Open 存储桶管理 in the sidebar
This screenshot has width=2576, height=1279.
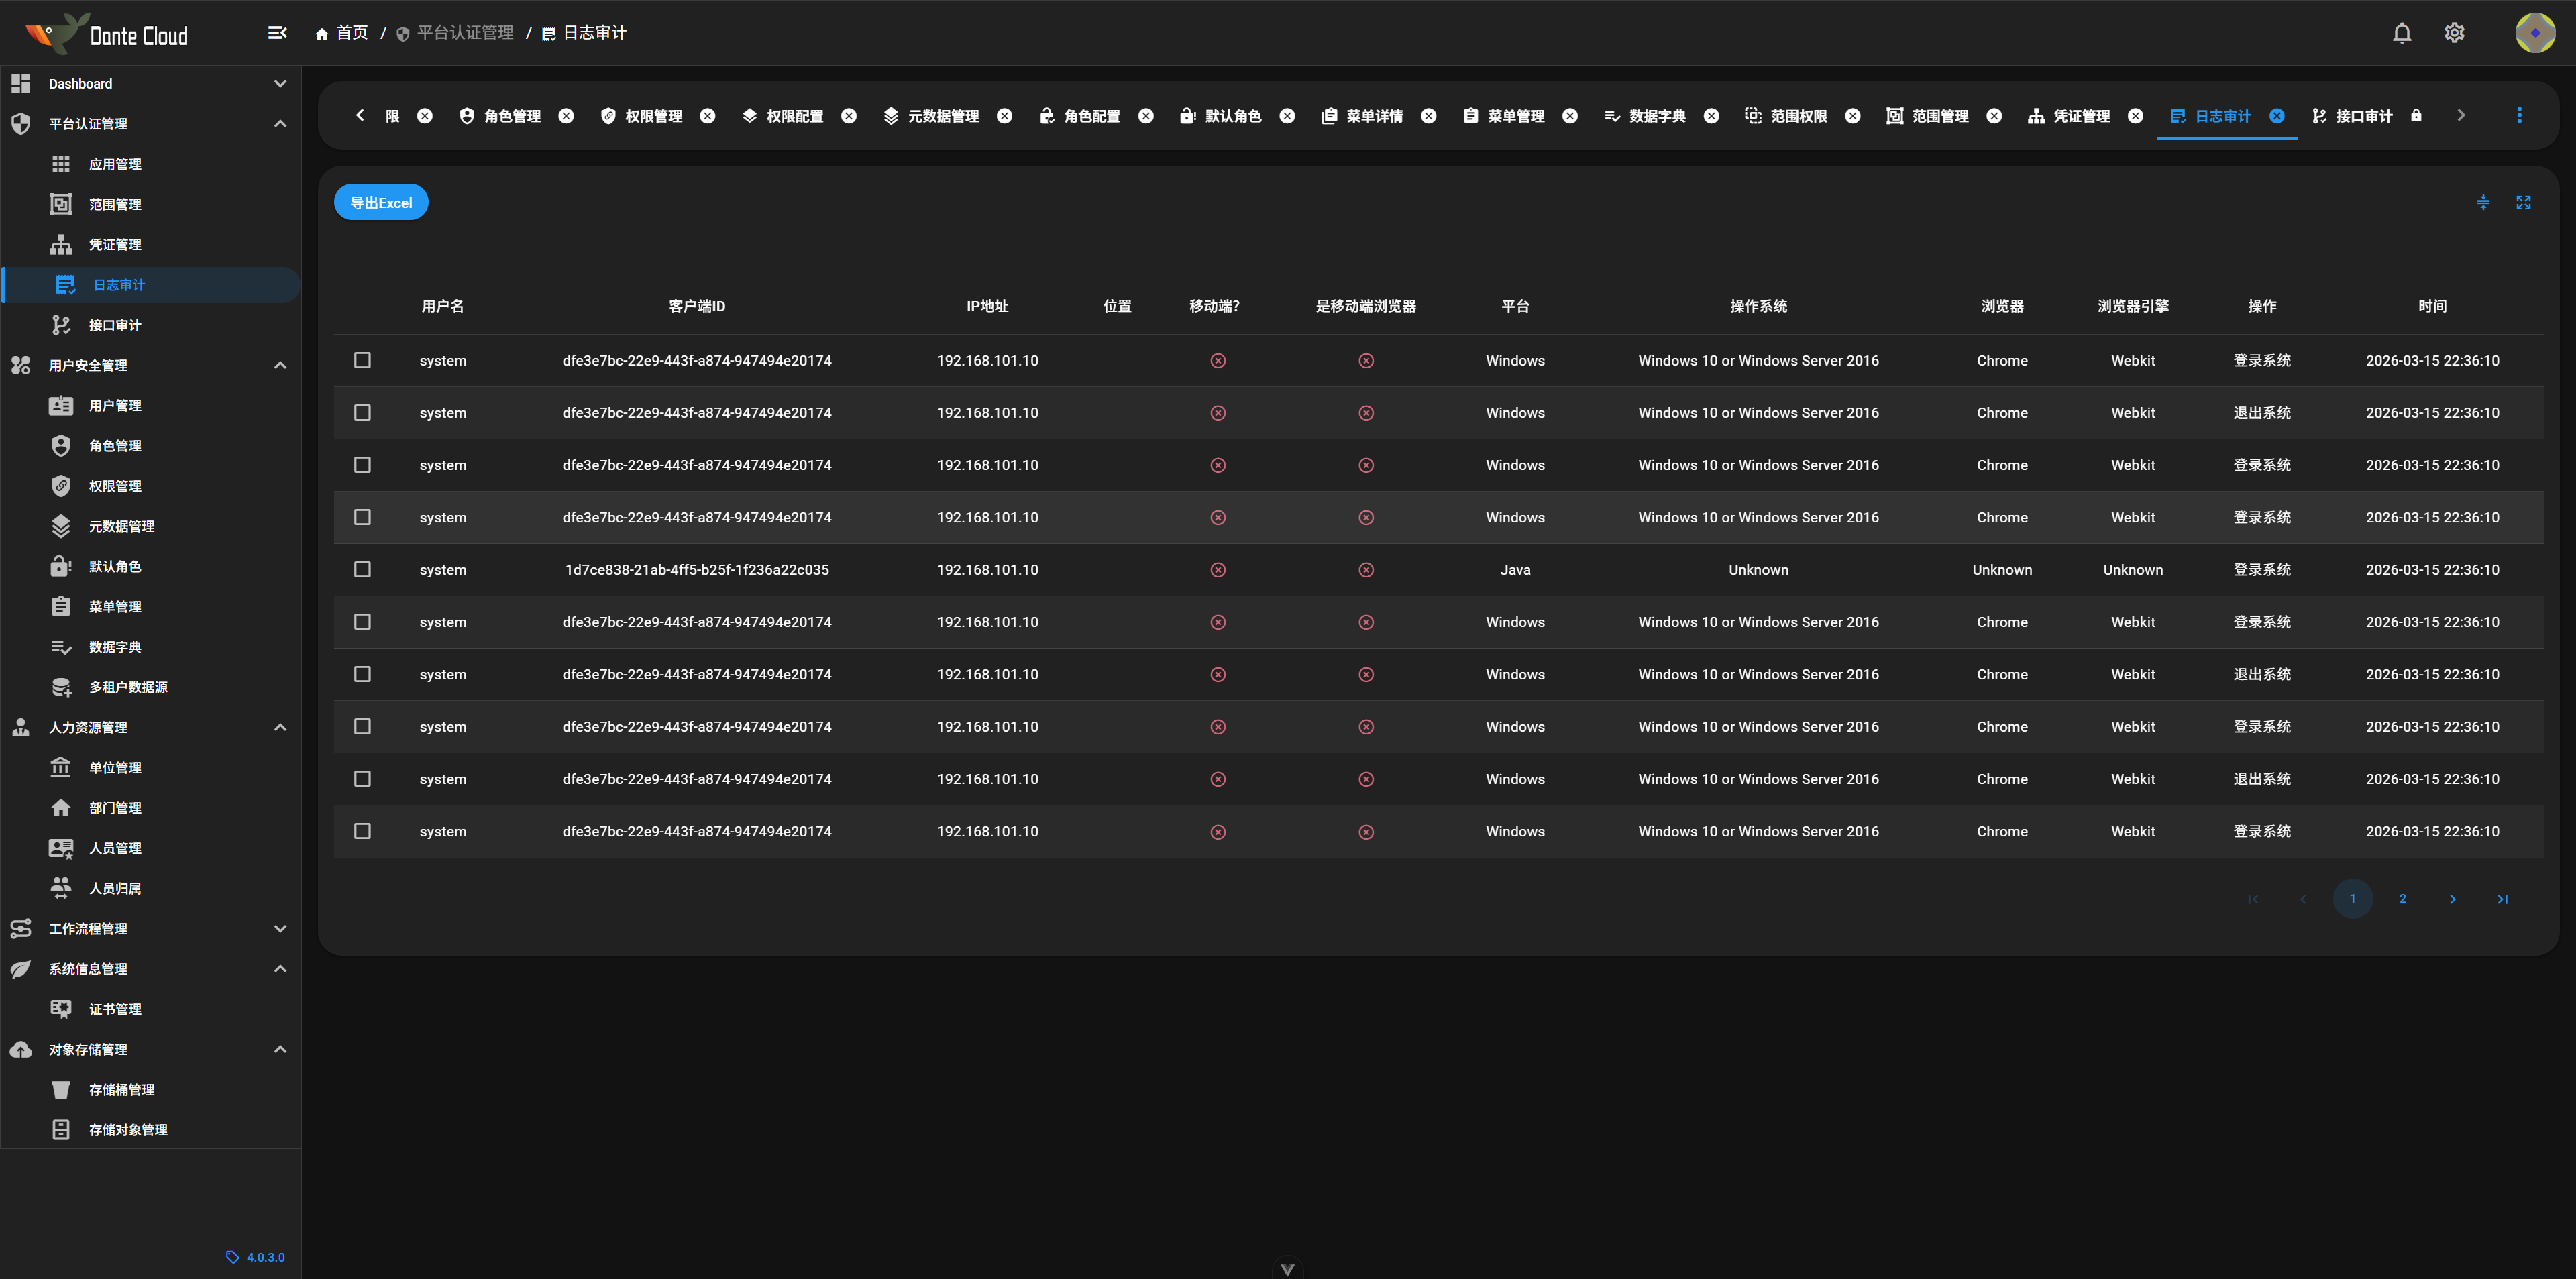[x=121, y=1089]
